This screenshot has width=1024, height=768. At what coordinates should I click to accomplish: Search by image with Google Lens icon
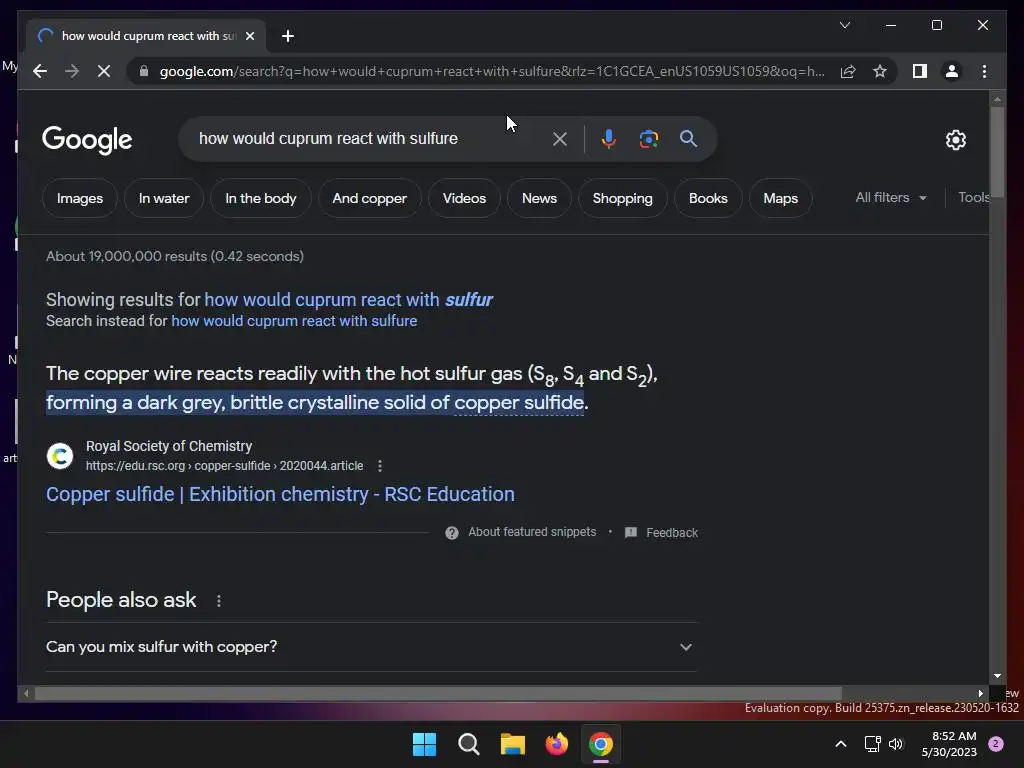pyautogui.click(x=648, y=138)
